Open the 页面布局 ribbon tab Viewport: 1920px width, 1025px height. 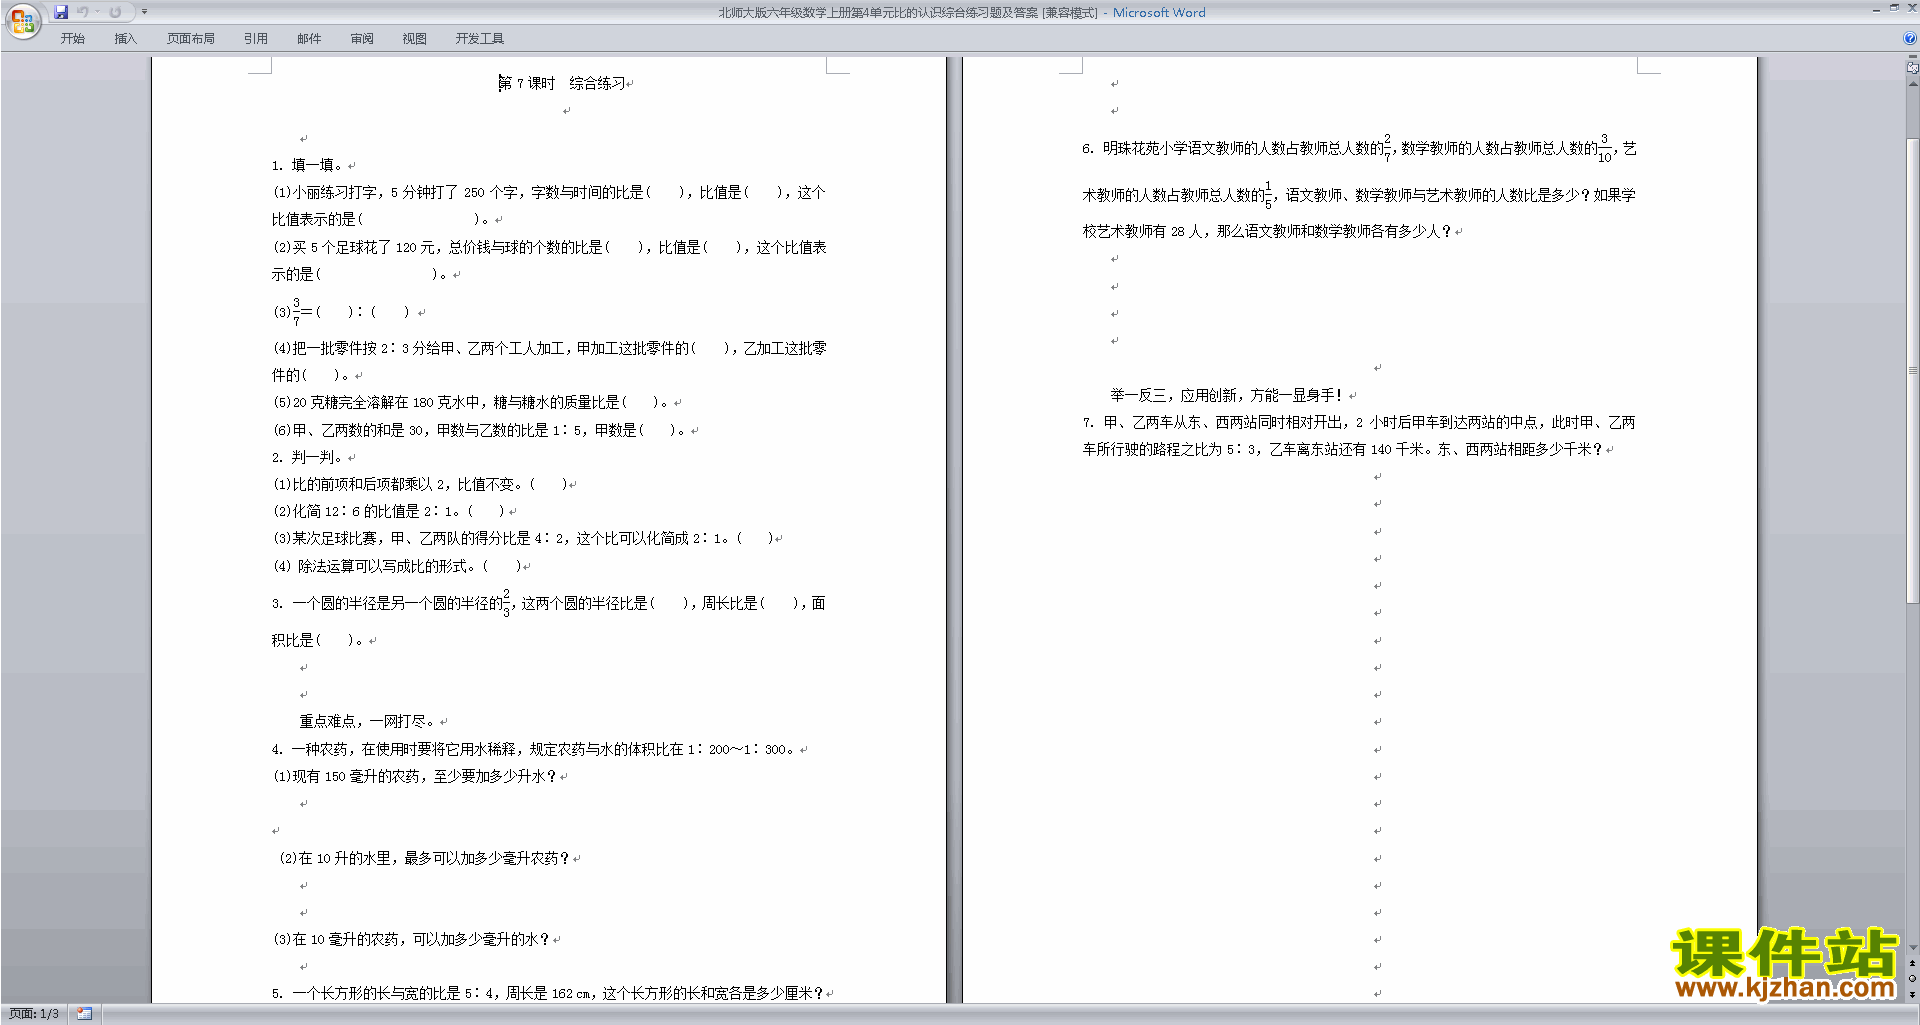[x=191, y=39]
